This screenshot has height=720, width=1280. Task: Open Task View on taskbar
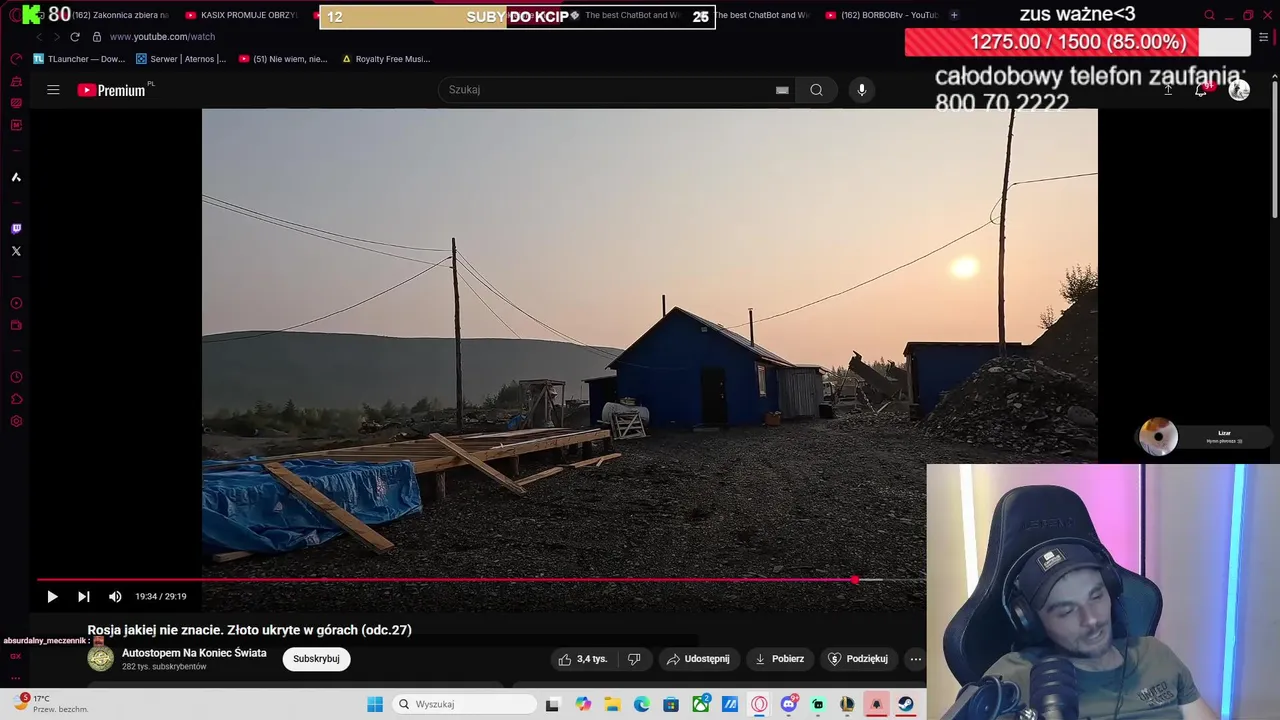pyautogui.click(x=552, y=704)
